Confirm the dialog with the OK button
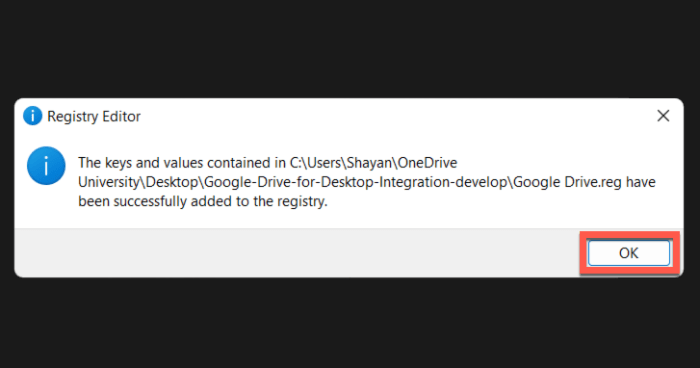 (x=629, y=253)
